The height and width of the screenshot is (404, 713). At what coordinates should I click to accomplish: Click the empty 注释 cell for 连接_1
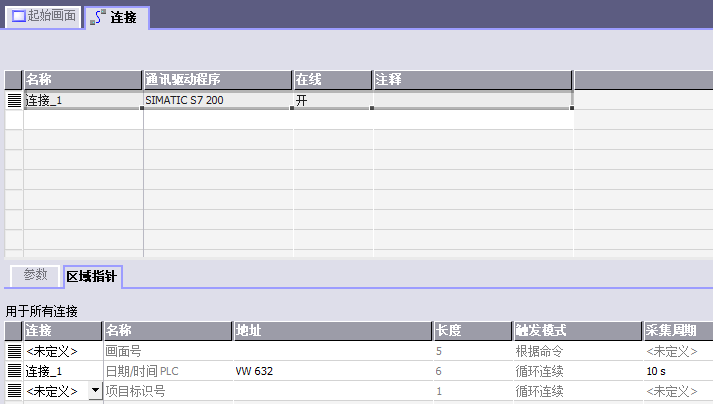pos(473,100)
